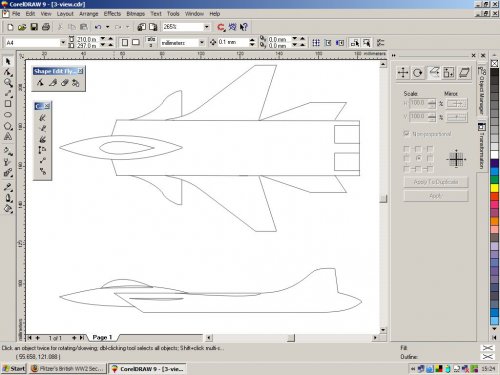Open the Layout menu
Image resolution: width=500 pixels, height=375 pixels.
[65, 14]
